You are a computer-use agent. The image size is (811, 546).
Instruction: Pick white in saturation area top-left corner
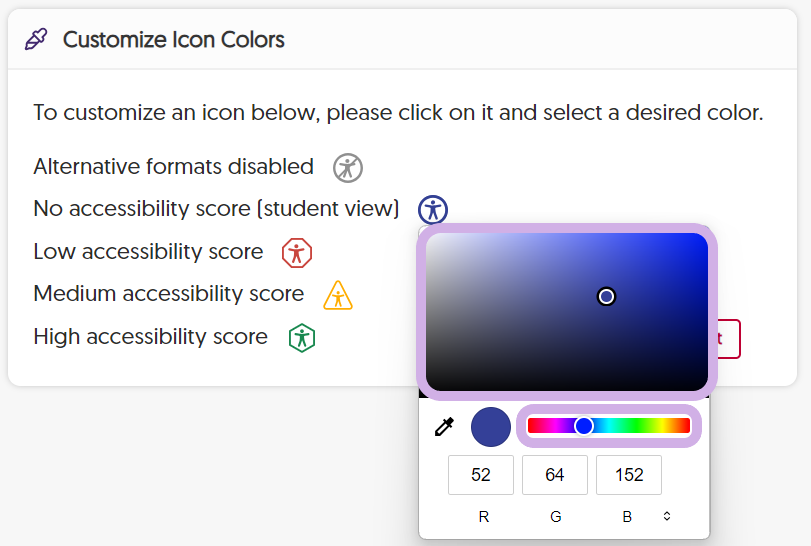coord(434,241)
